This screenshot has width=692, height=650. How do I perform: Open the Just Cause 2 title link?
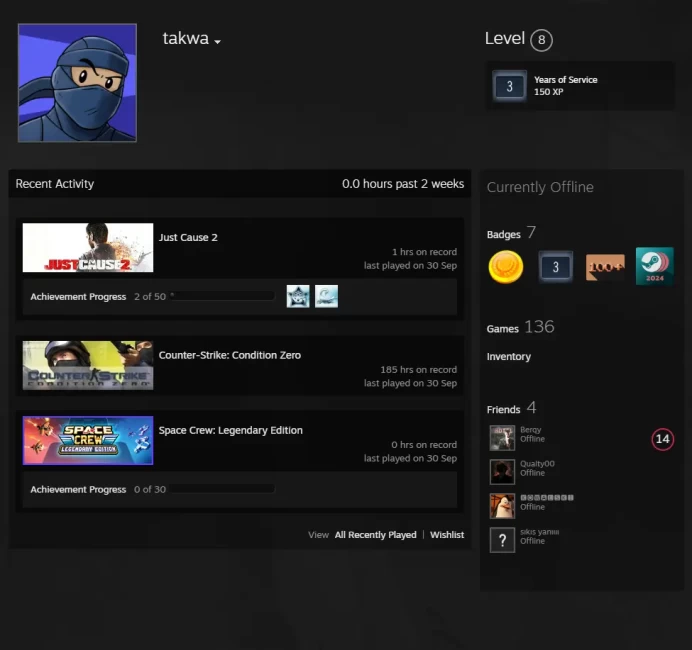pyautogui.click(x=188, y=237)
